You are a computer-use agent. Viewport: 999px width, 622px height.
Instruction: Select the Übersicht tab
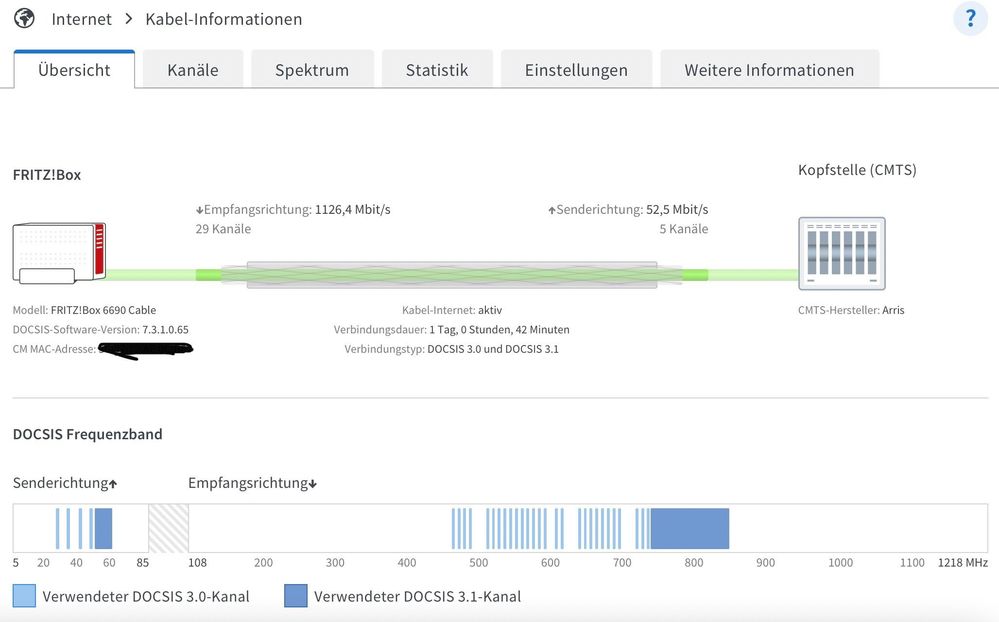pos(74,70)
